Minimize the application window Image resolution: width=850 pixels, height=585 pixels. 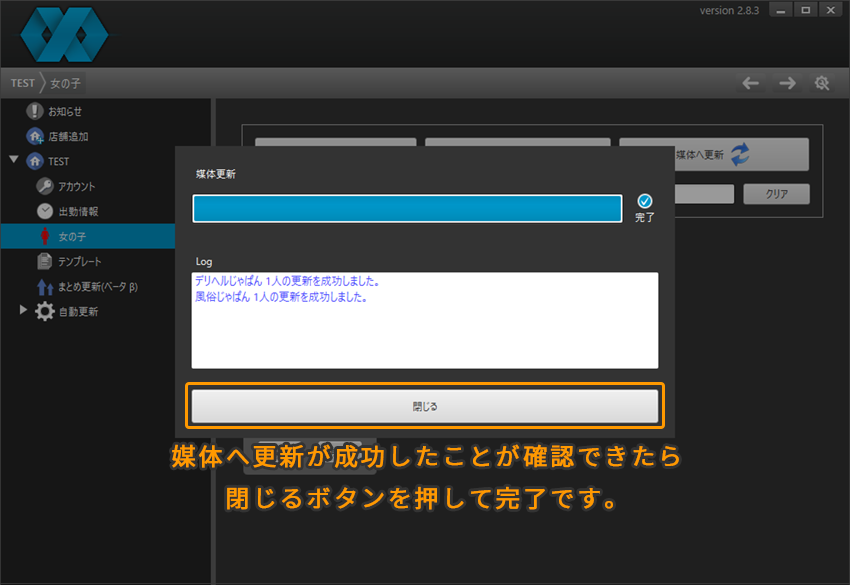click(x=781, y=10)
